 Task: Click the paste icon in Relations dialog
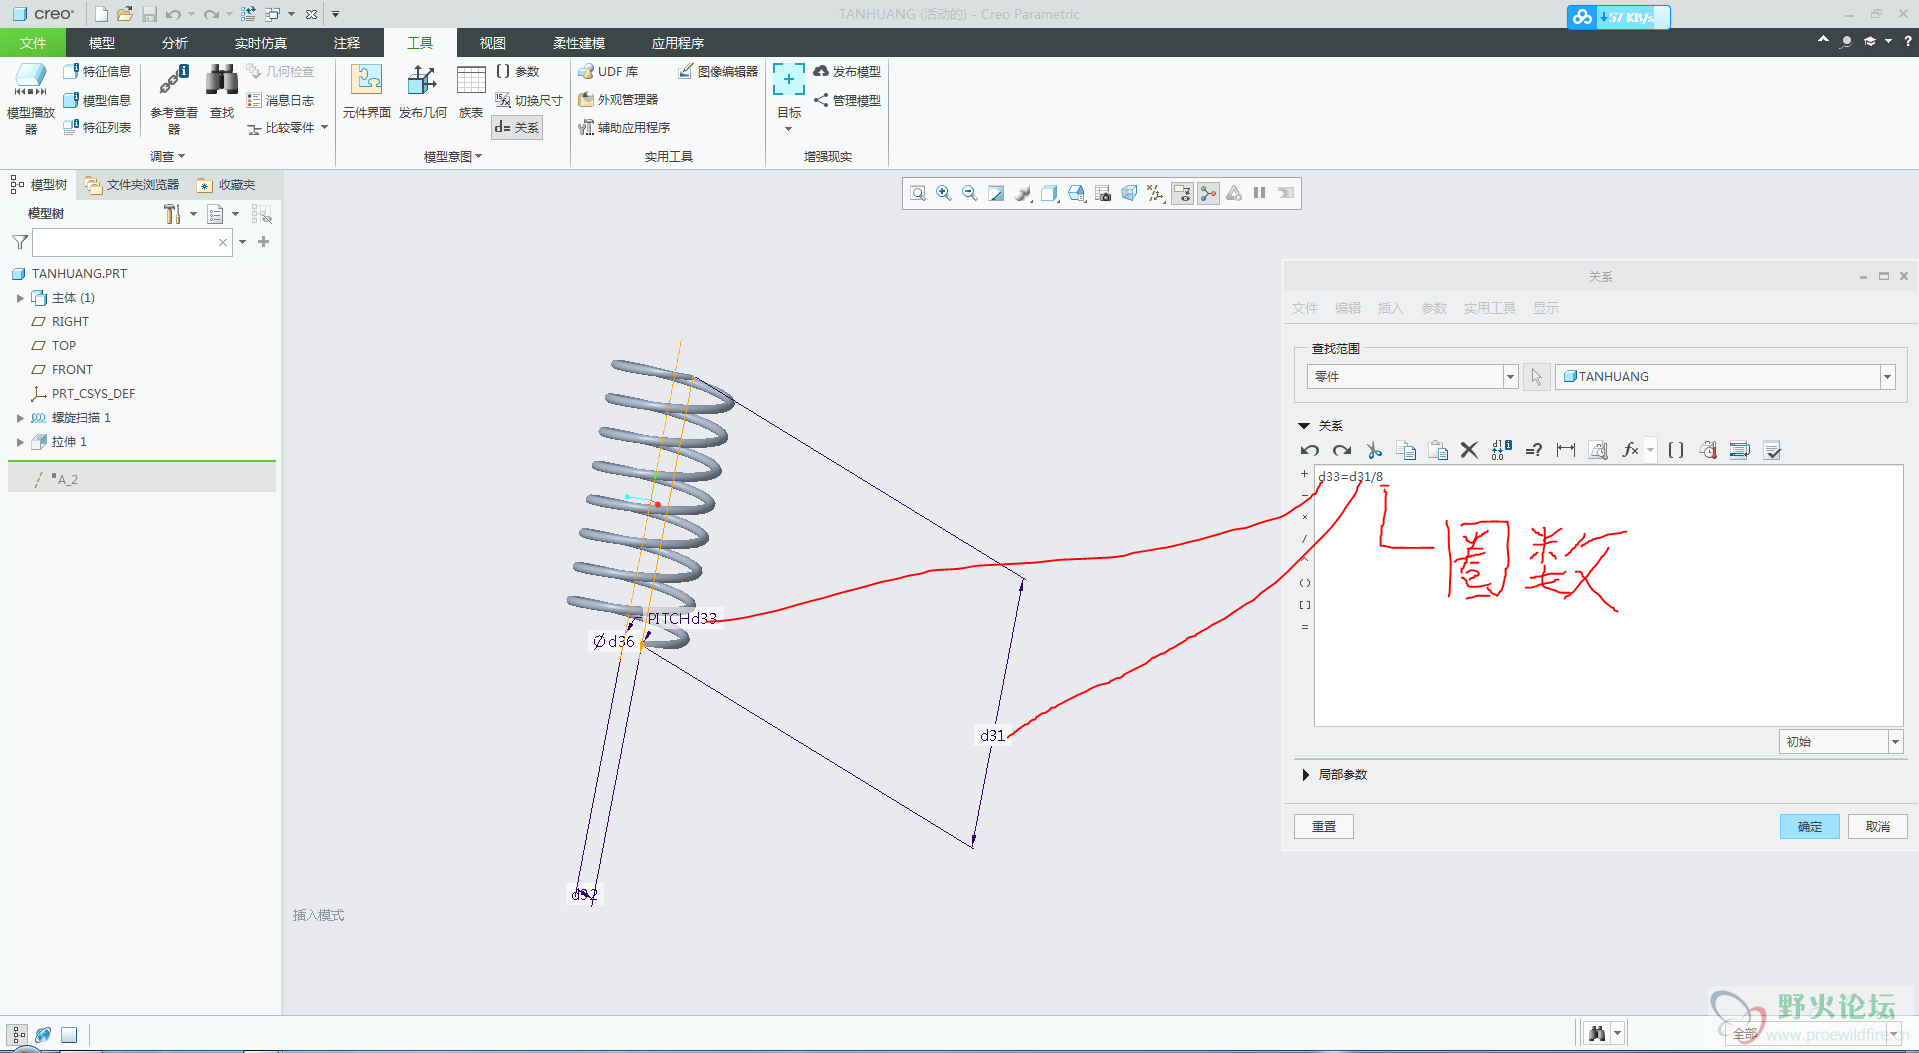pos(1438,450)
